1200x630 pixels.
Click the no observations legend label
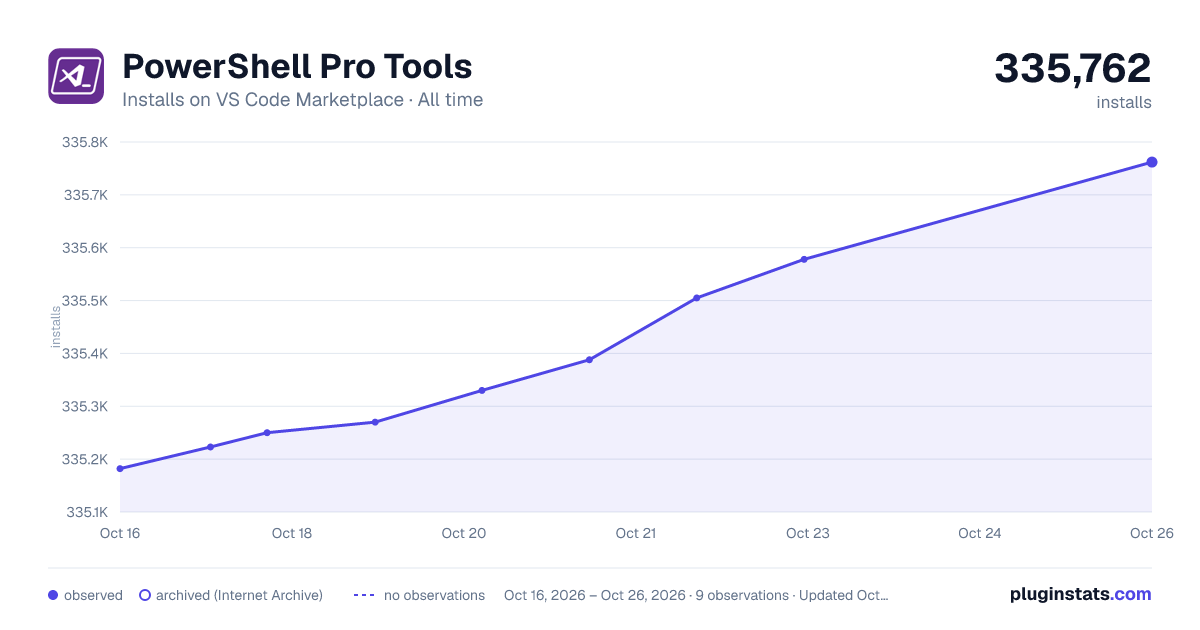click(434, 595)
